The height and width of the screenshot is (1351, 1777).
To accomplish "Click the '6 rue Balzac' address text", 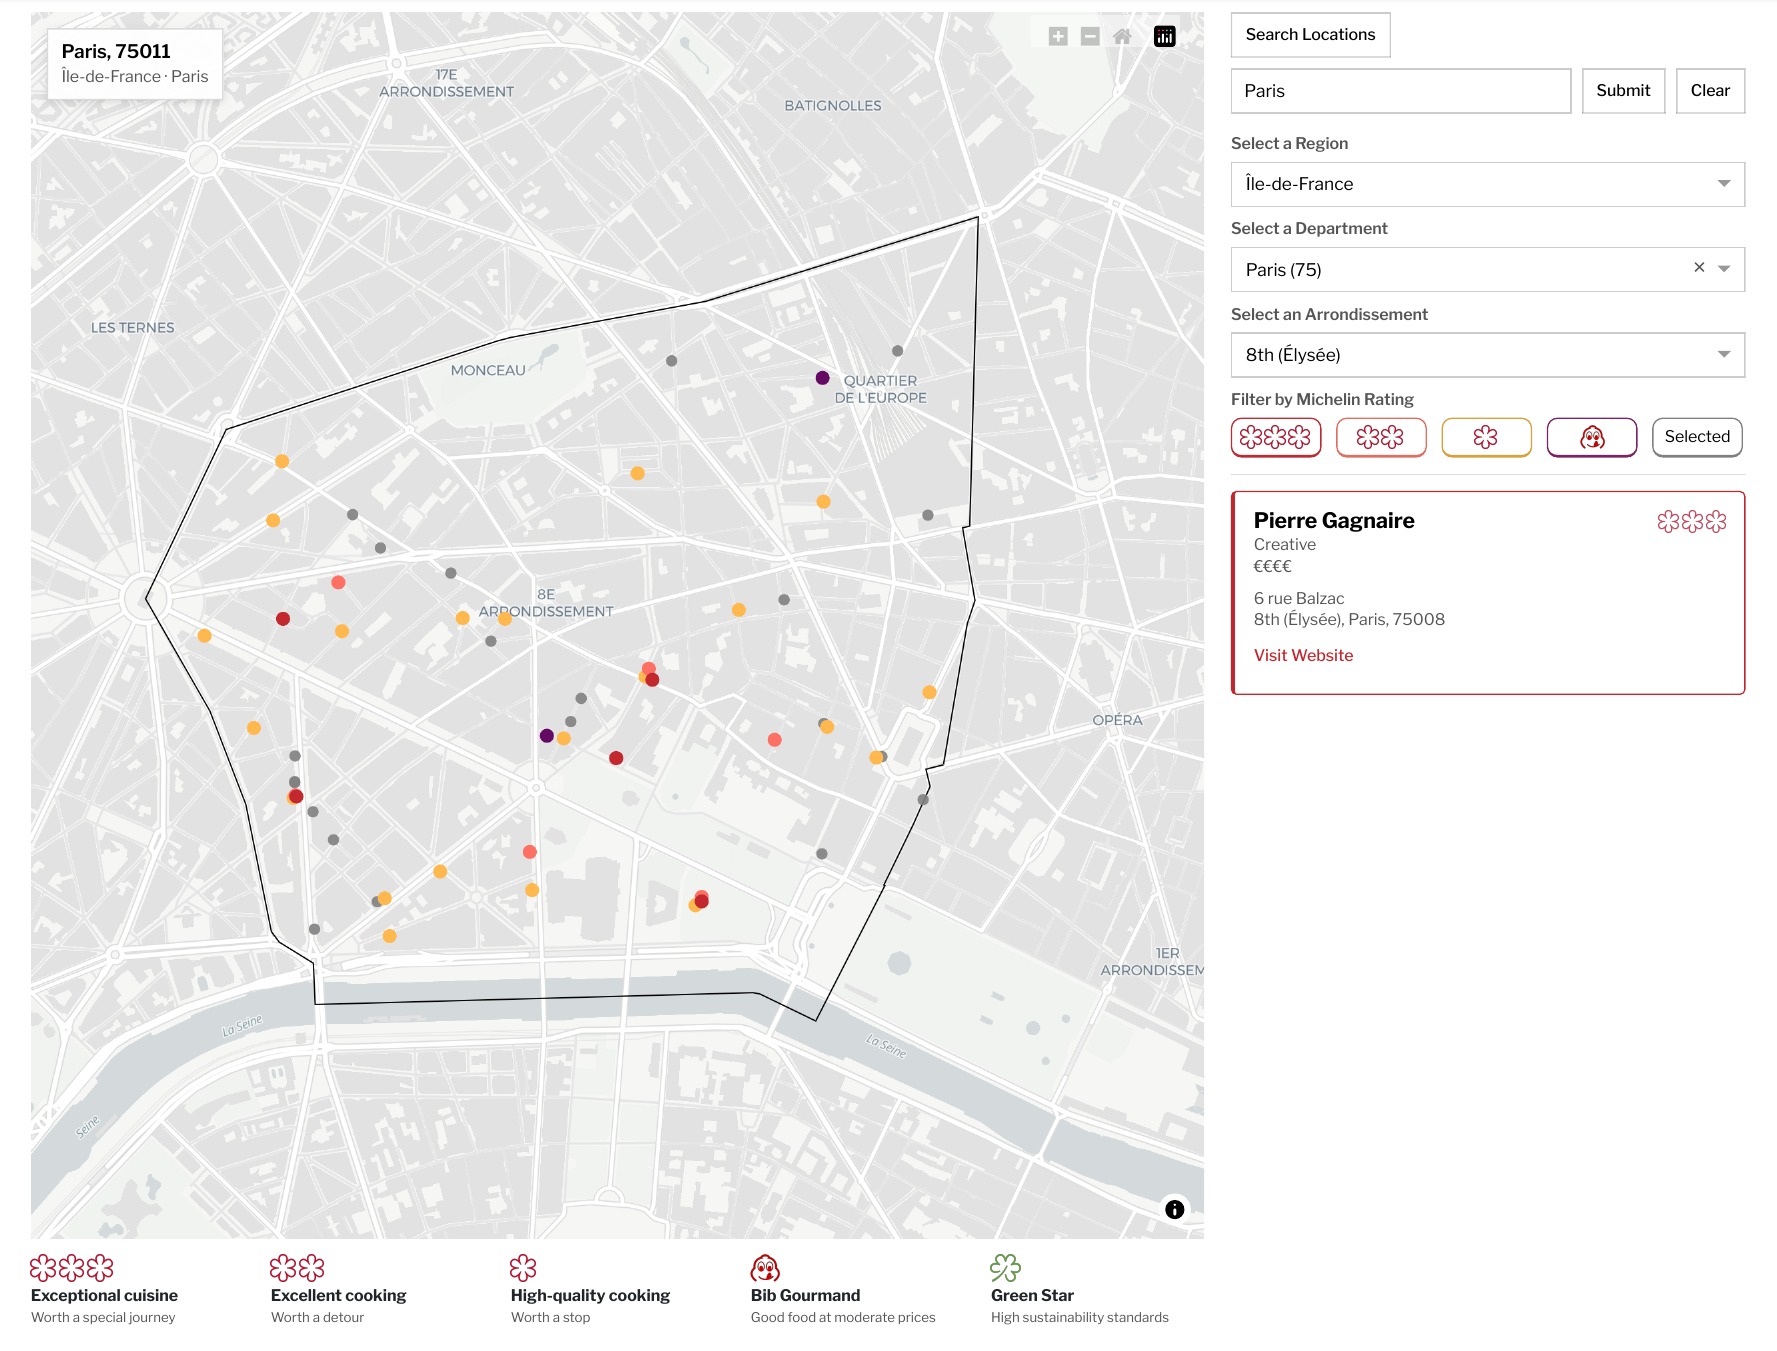I will click(1299, 598).
